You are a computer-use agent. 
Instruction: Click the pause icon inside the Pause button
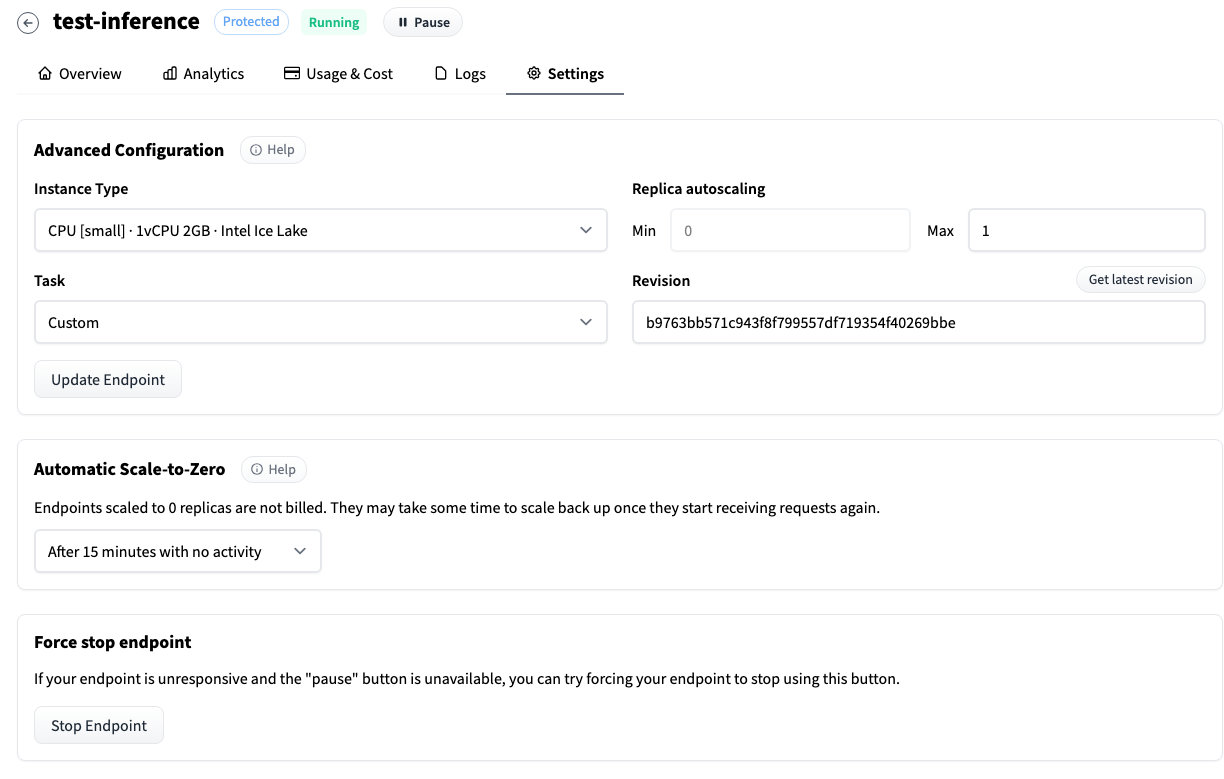click(x=406, y=22)
